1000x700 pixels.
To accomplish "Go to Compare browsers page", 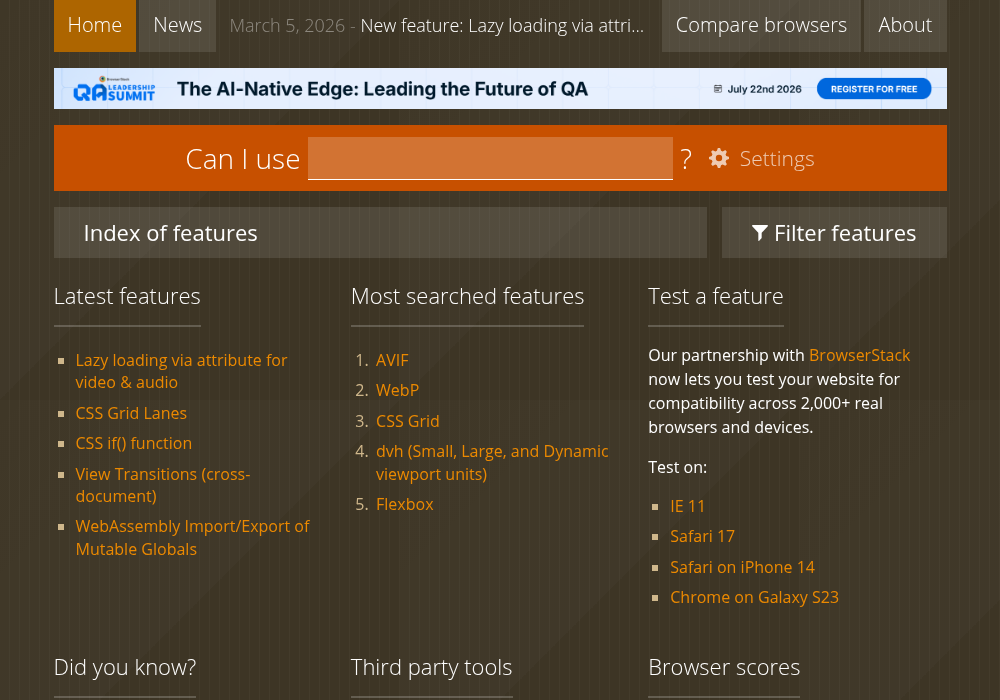I will coord(761,26).
